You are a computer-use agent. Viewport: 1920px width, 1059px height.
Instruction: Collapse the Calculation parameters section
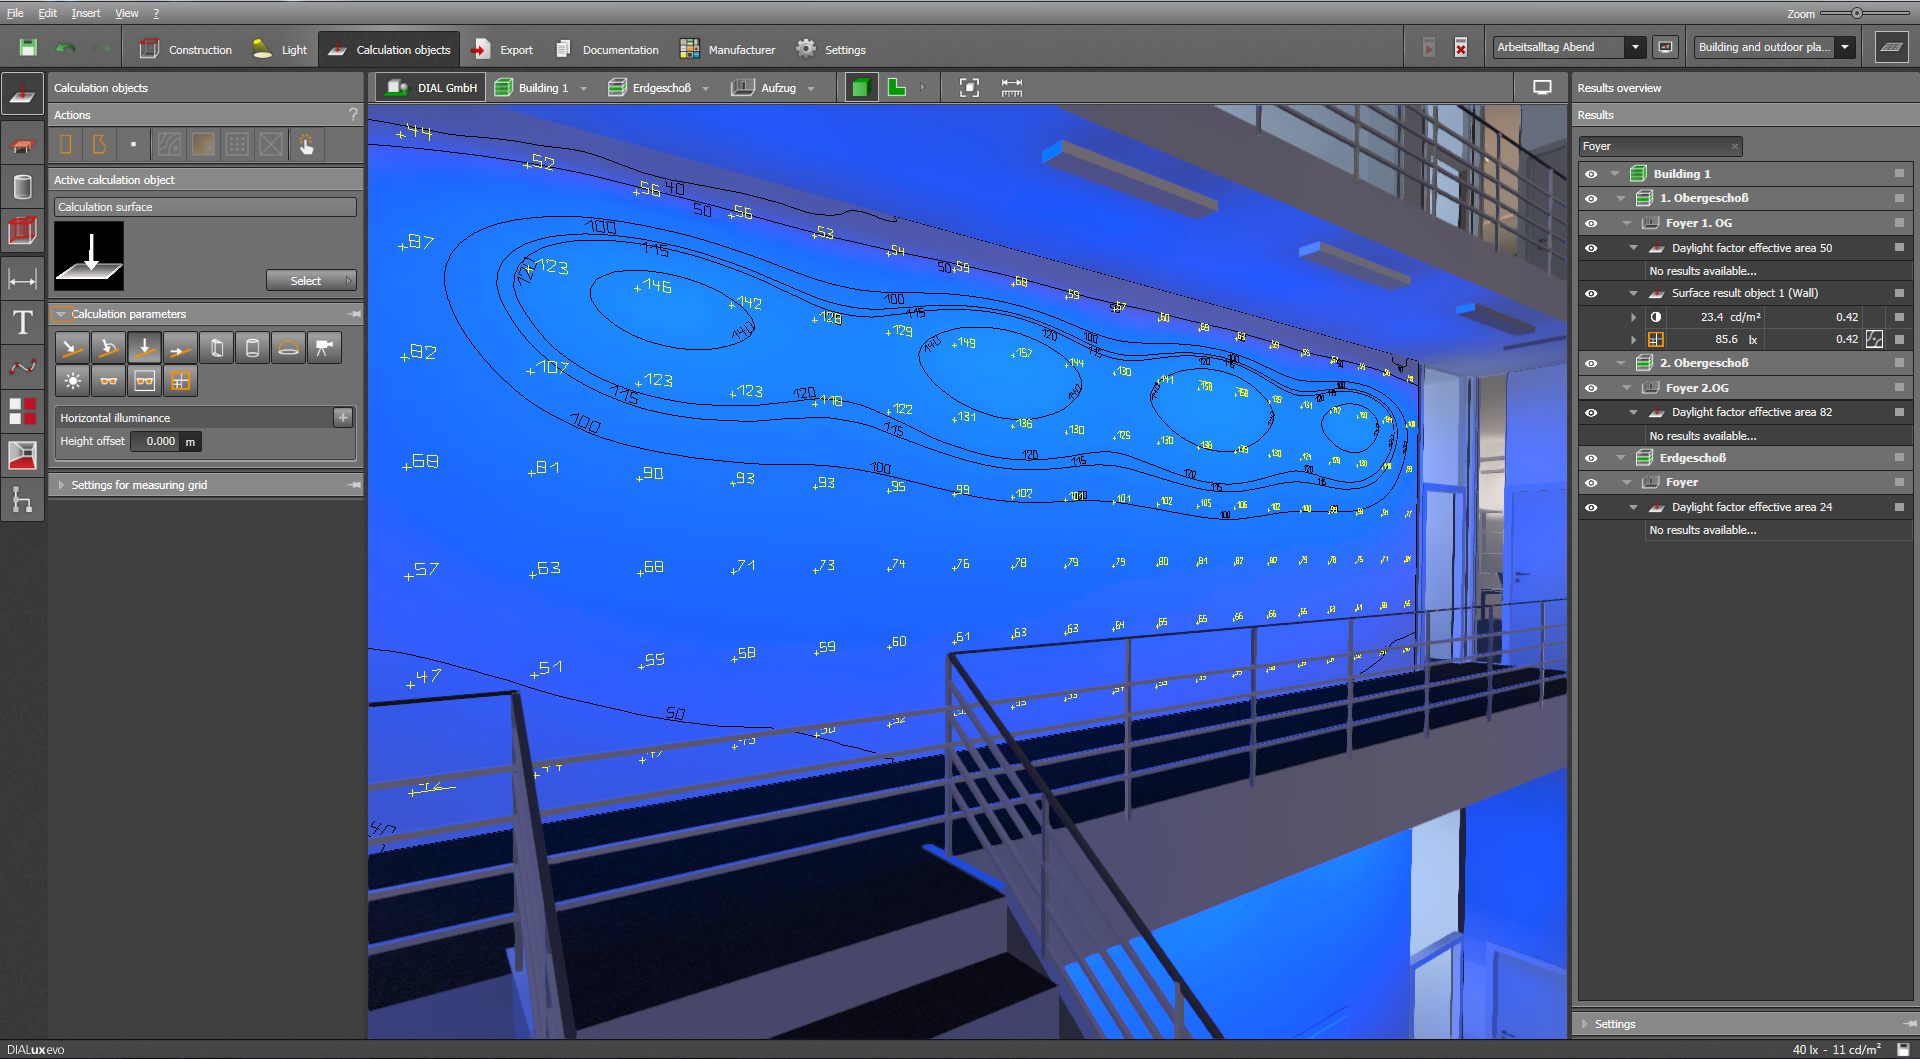(61, 314)
